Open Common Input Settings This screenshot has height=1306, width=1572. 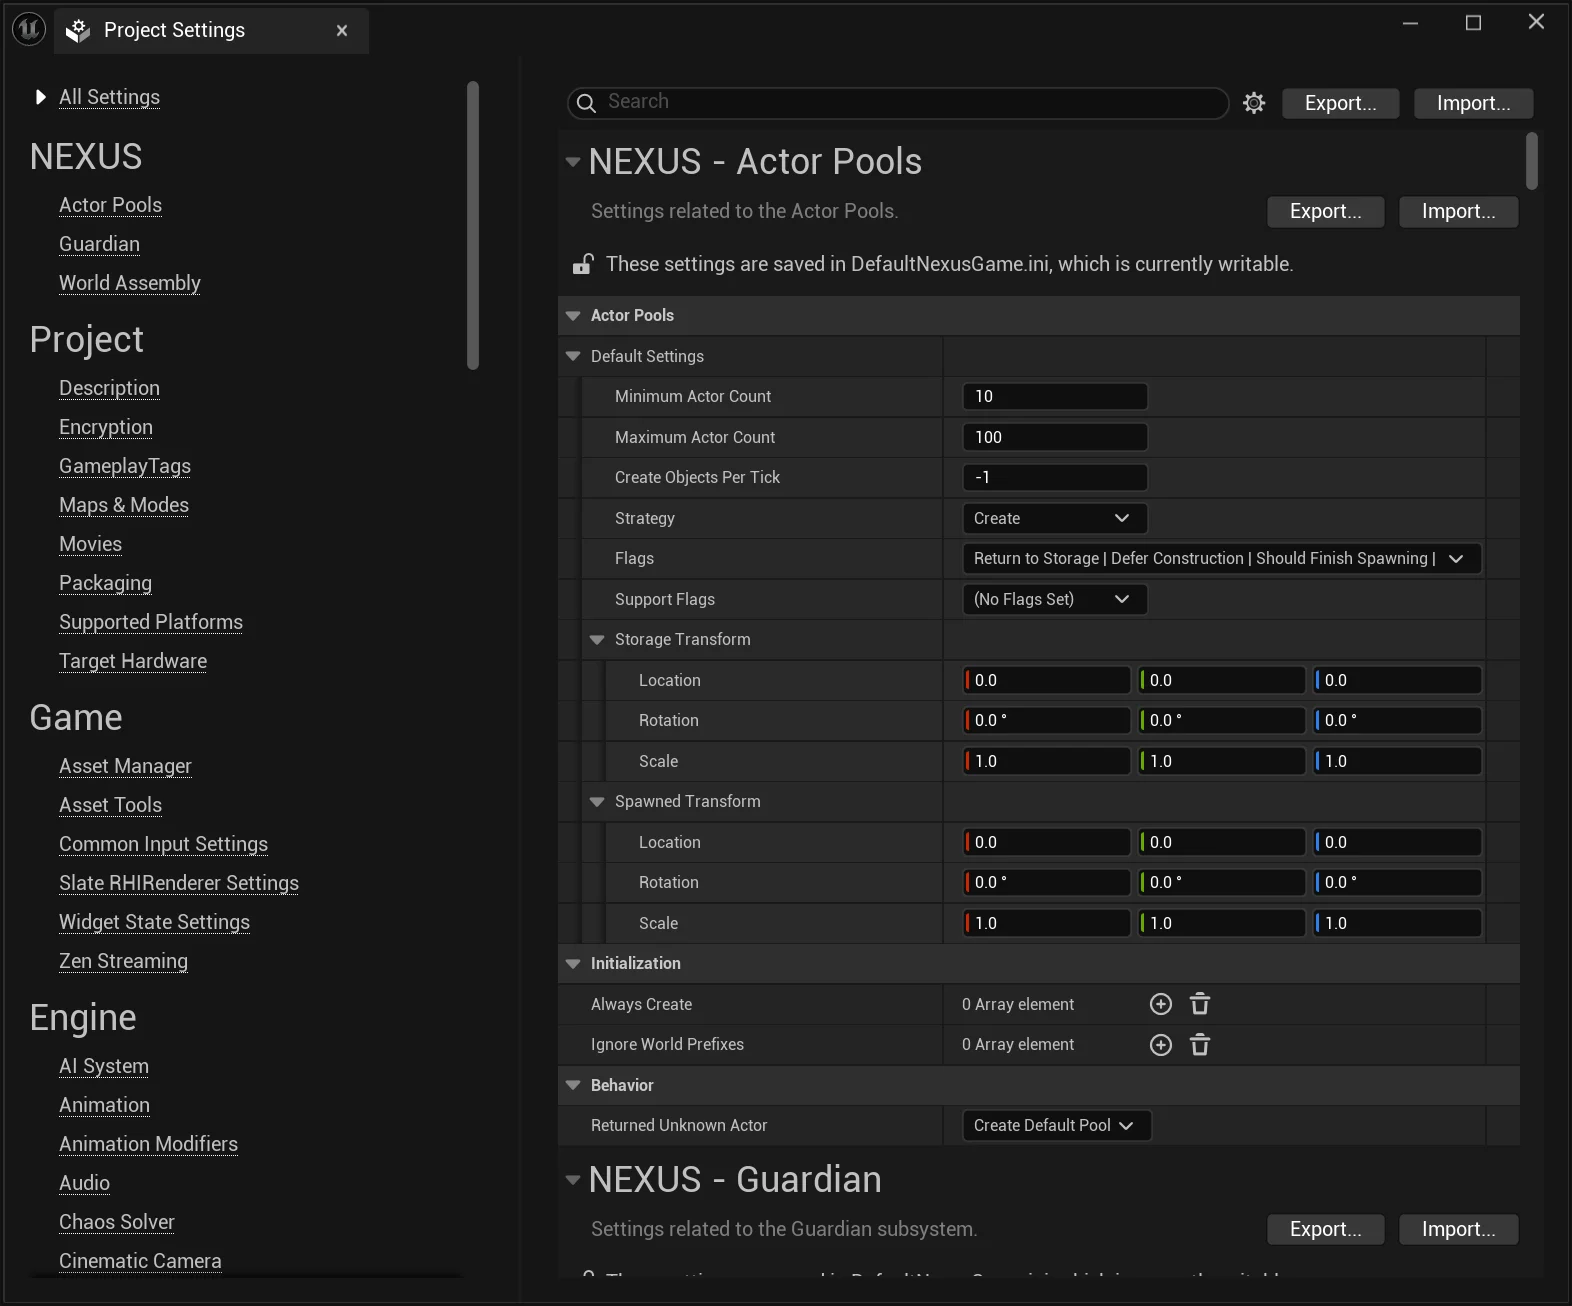[163, 844]
